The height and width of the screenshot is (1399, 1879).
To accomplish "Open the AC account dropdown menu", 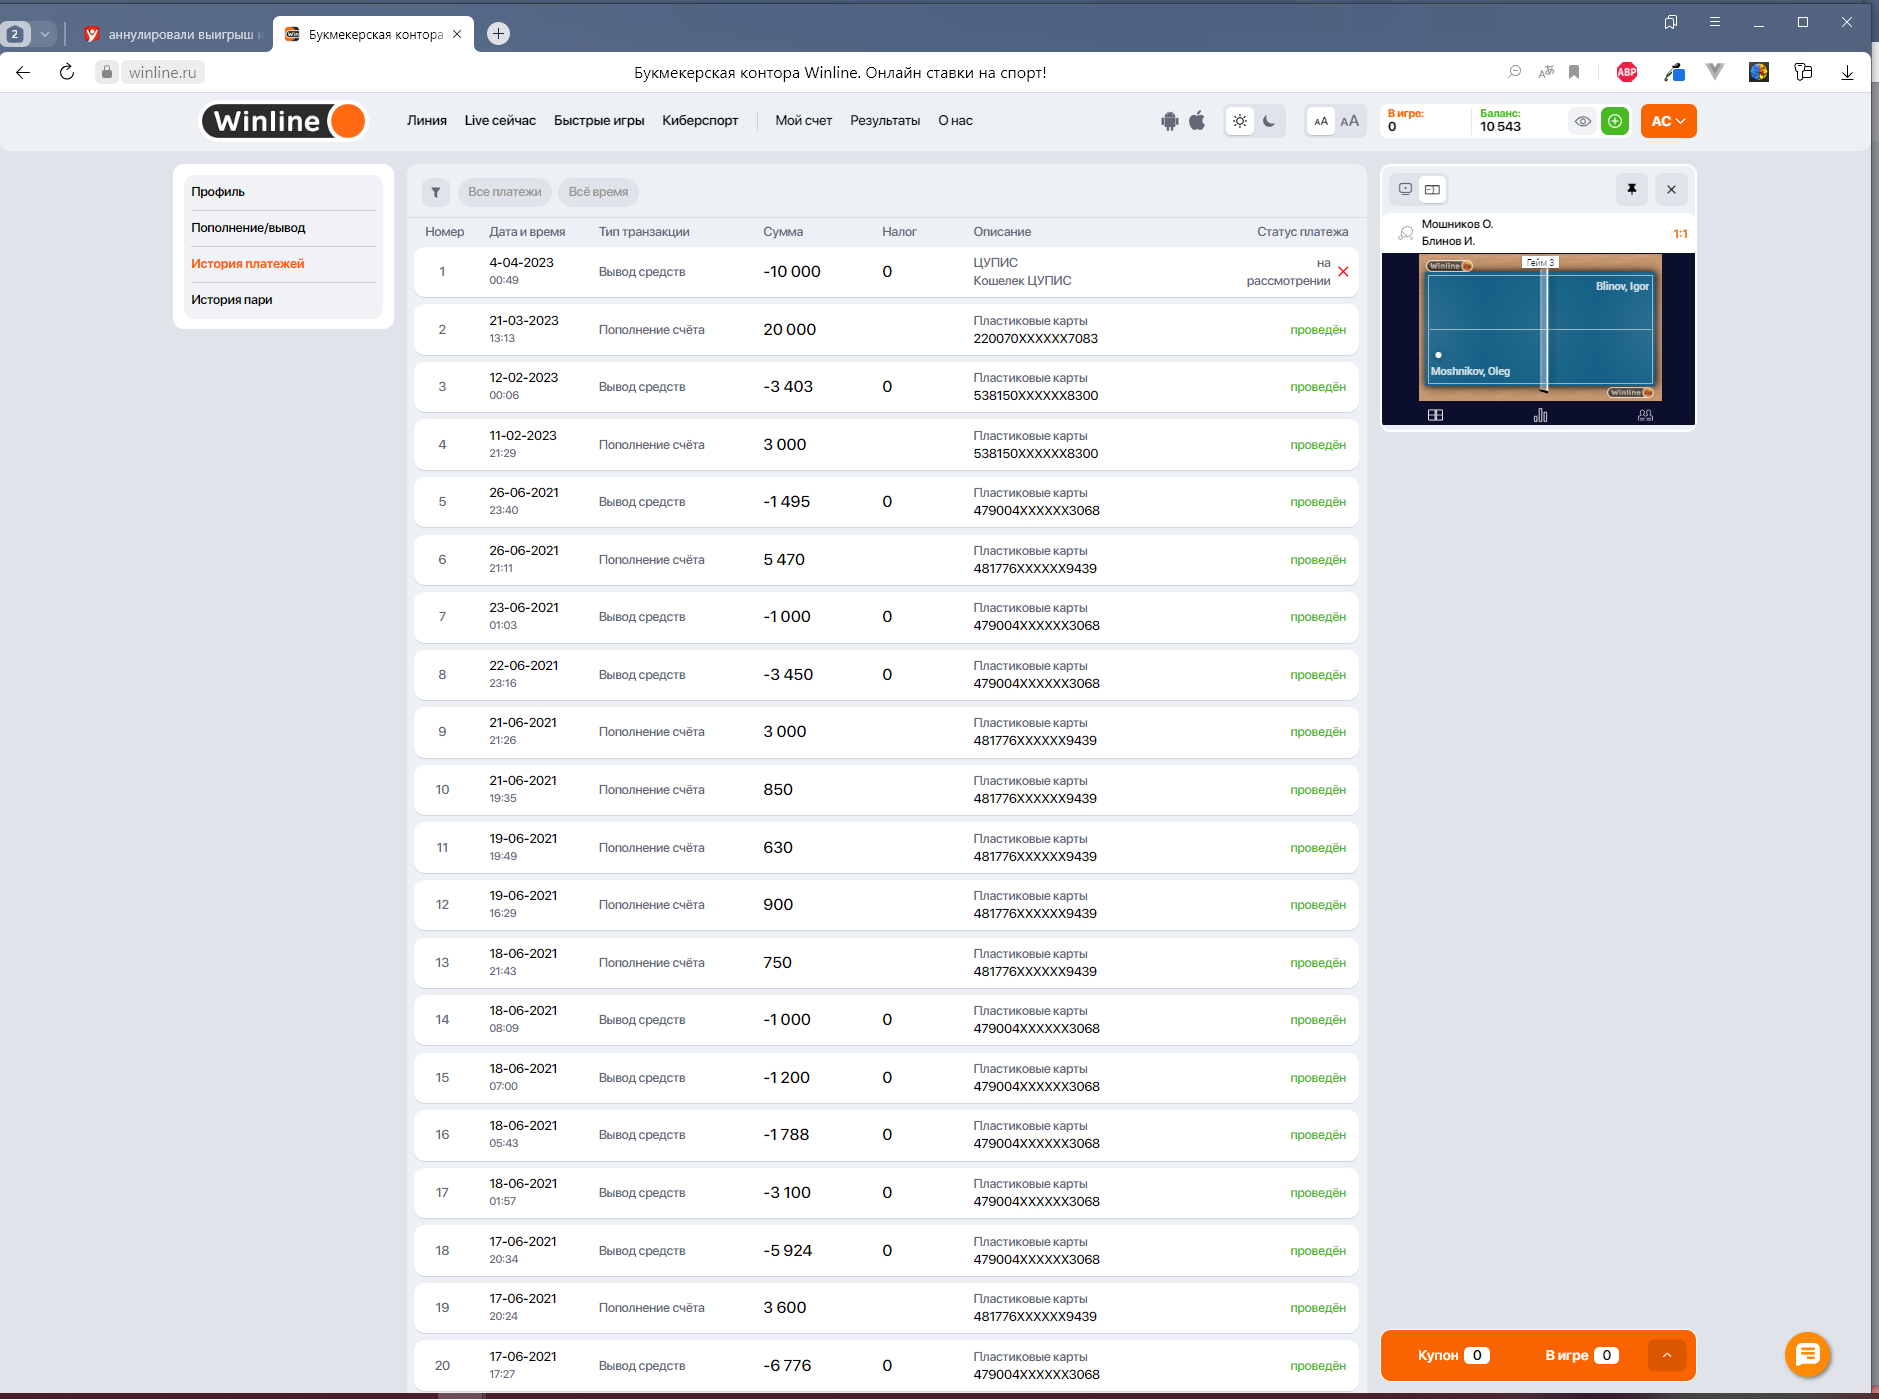I will (x=1668, y=121).
